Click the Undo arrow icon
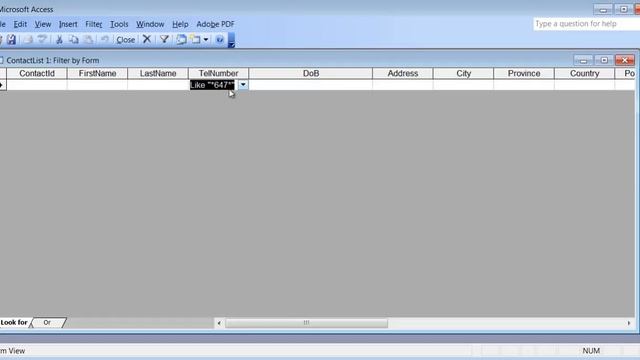 point(104,40)
